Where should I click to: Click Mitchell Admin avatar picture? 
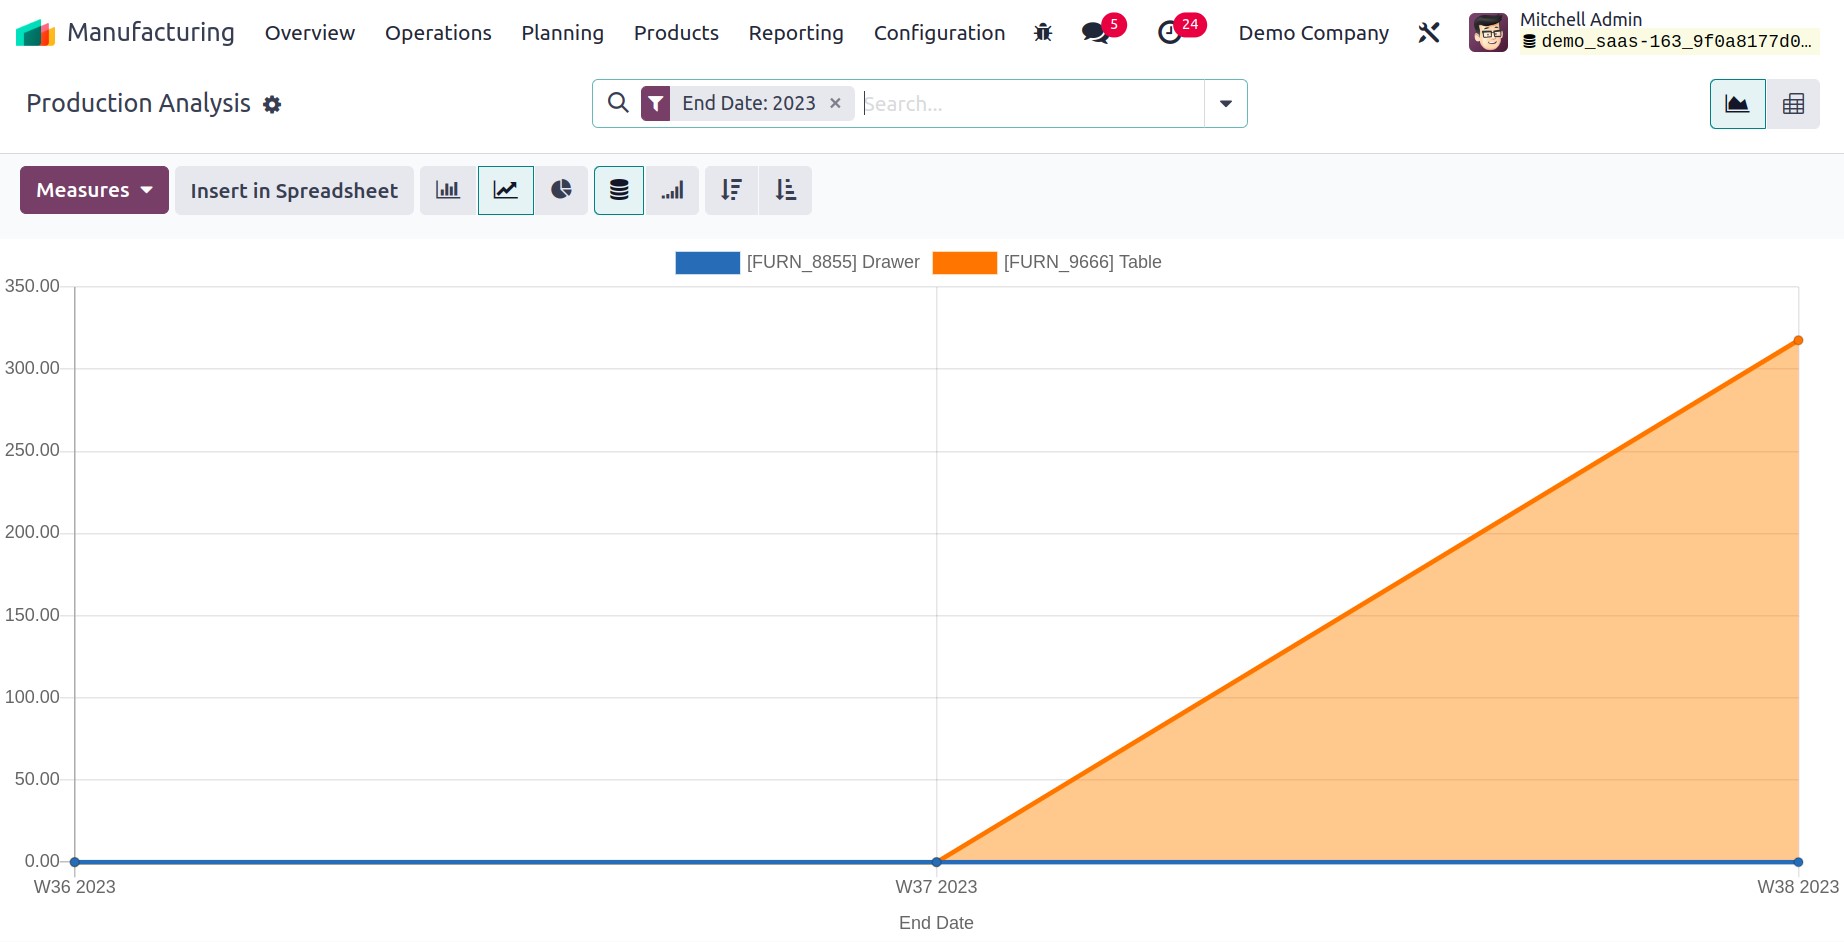tap(1488, 33)
